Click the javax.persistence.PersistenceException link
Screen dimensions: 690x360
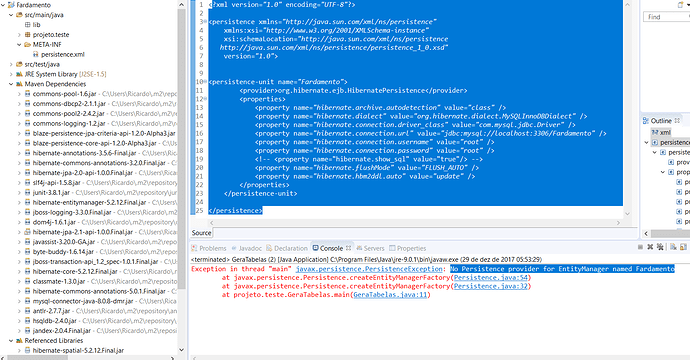[x=369, y=269]
